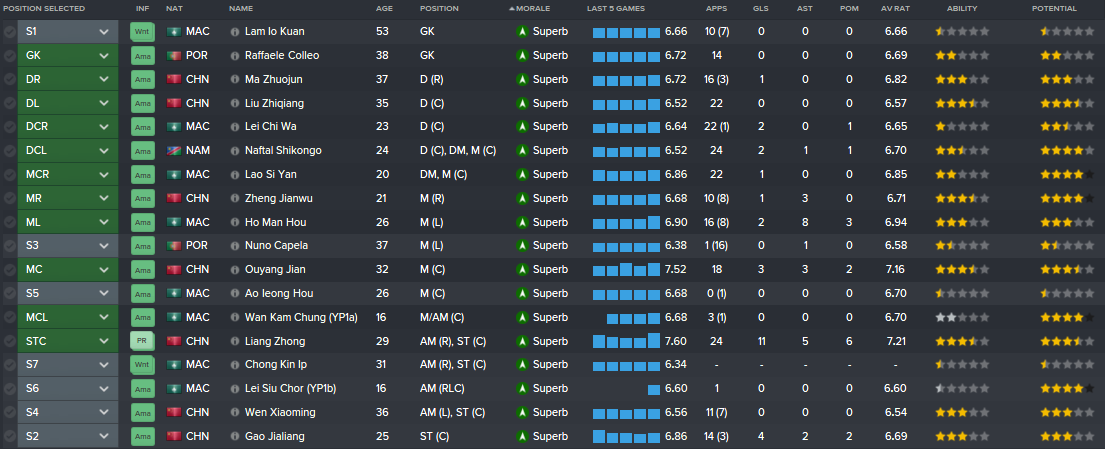Click the Superb morale arrow icon for Gao Jialiang
The width and height of the screenshot is (1105, 449).
521,436
